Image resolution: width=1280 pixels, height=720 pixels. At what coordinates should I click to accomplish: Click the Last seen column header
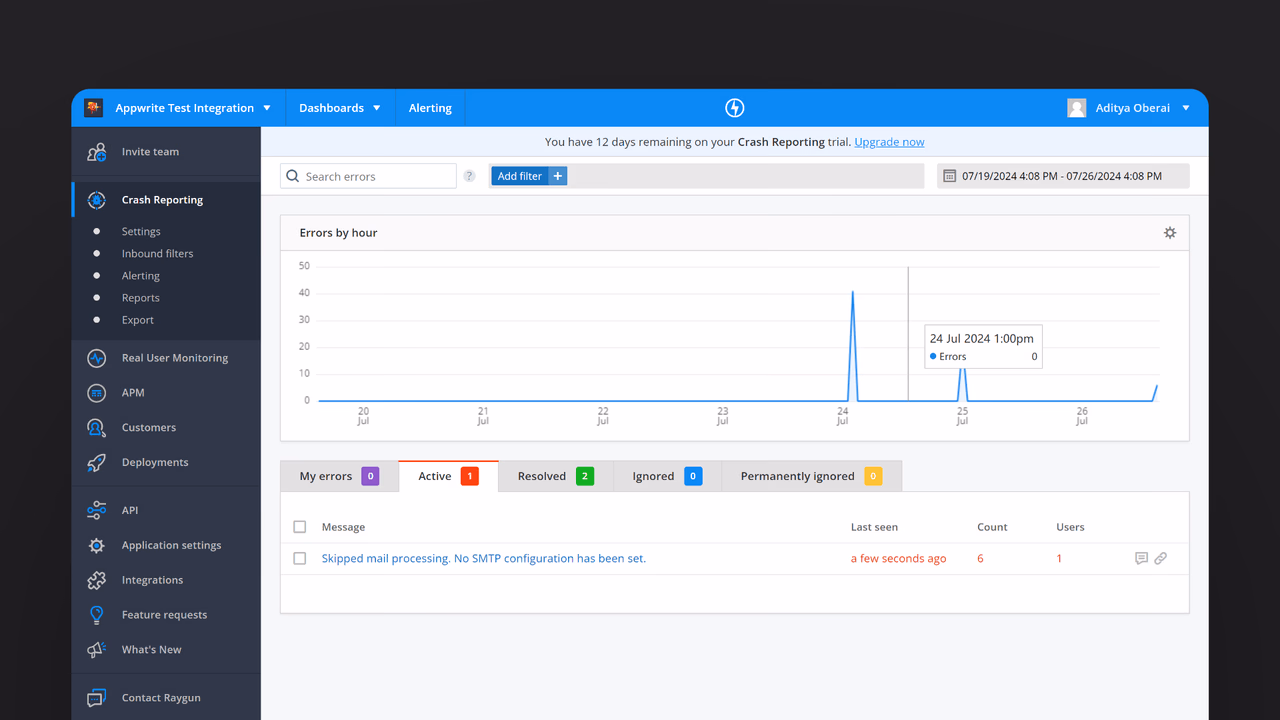(x=874, y=527)
